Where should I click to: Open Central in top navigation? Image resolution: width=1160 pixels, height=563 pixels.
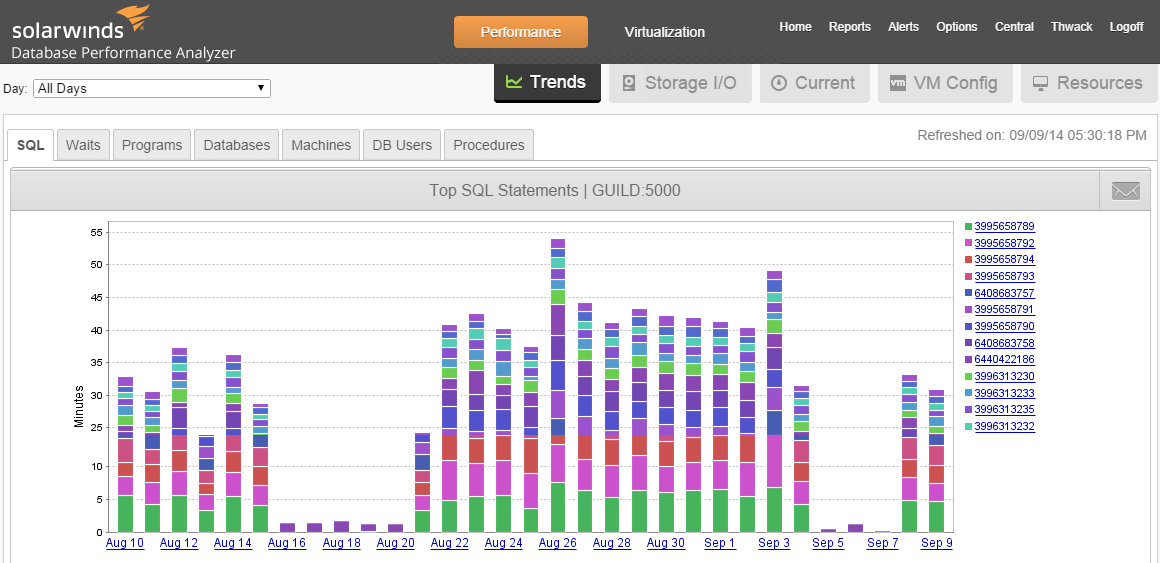[1014, 27]
